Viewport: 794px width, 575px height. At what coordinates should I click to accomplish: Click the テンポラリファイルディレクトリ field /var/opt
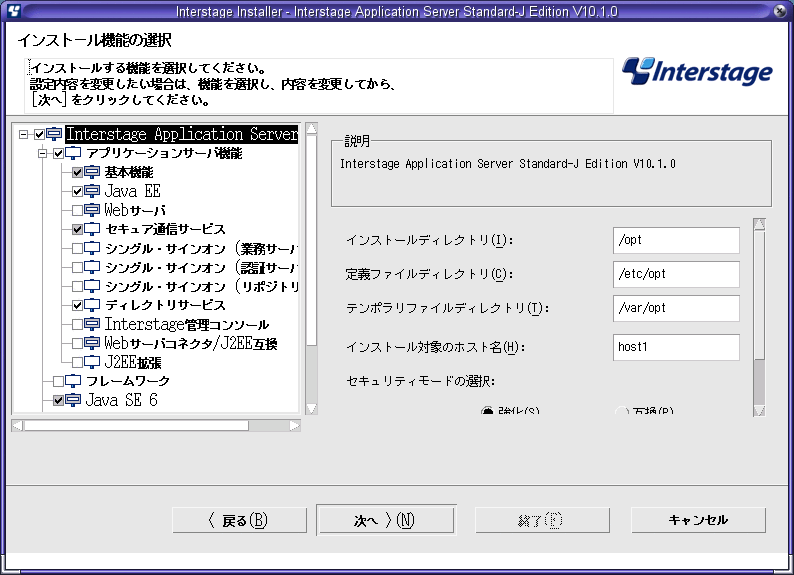[x=676, y=308]
